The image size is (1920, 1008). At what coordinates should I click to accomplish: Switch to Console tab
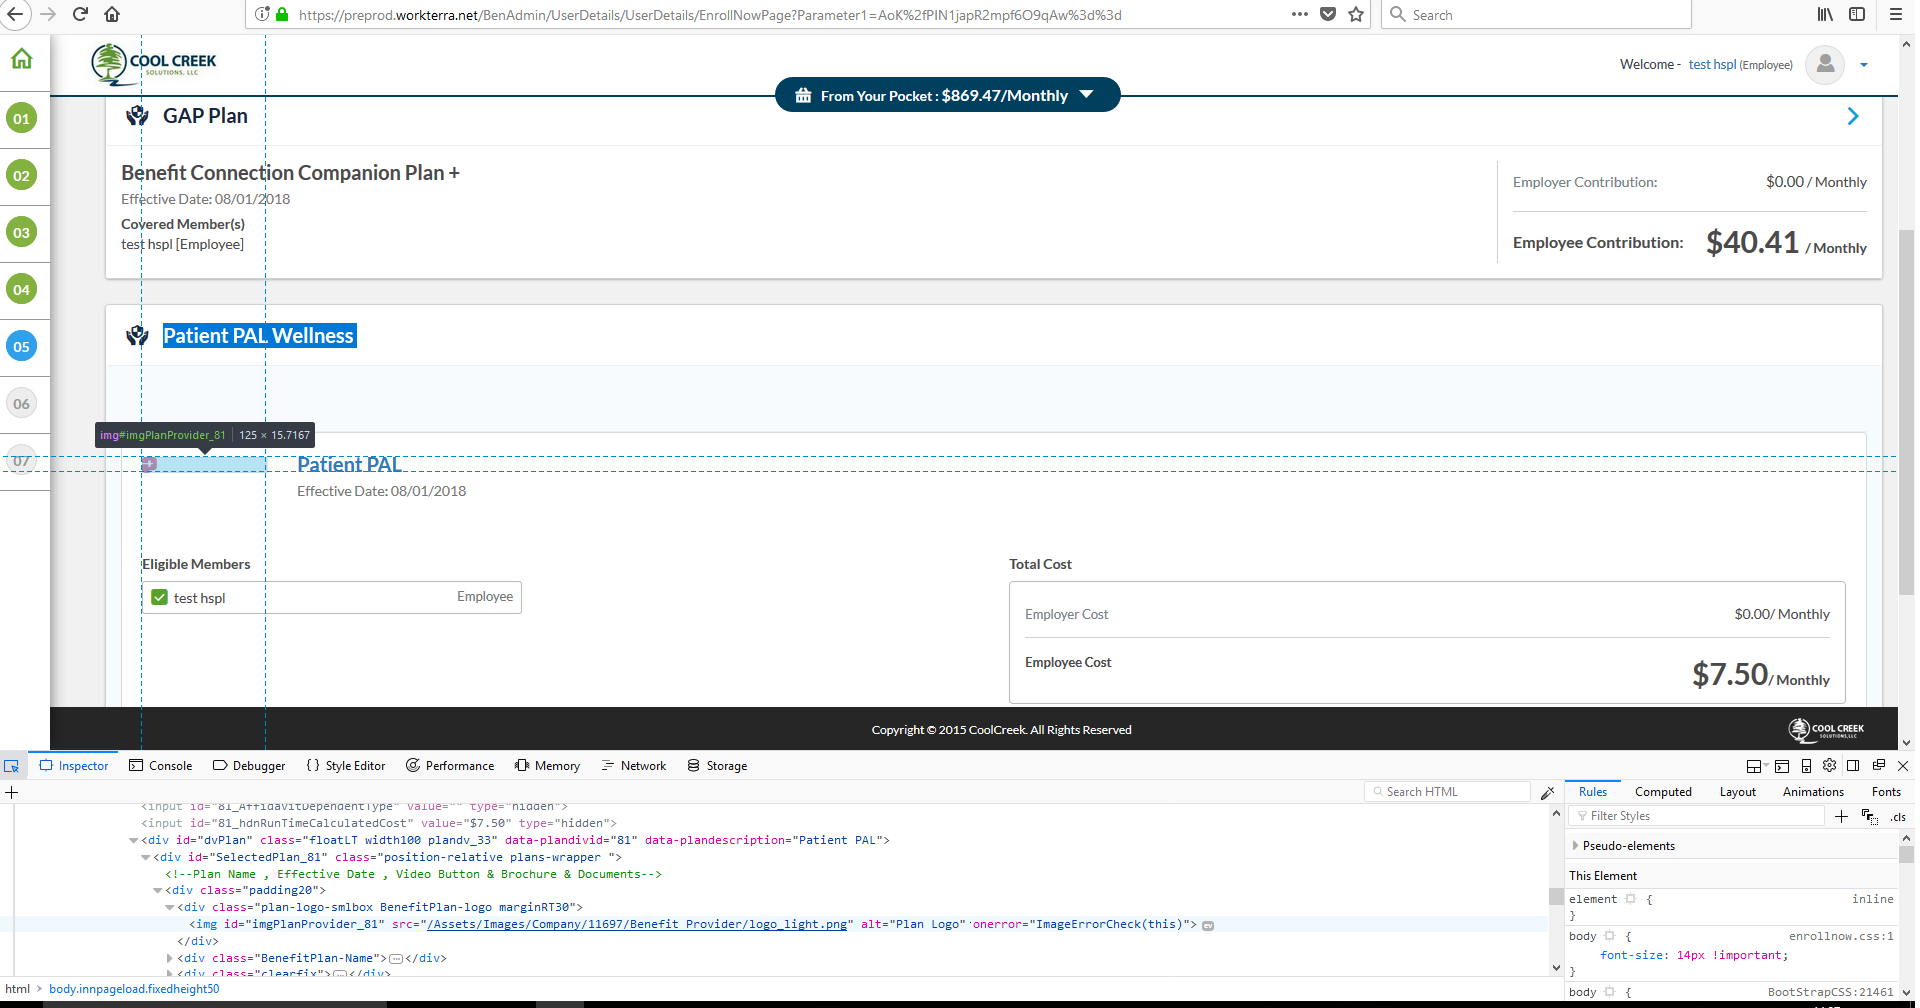coord(160,766)
